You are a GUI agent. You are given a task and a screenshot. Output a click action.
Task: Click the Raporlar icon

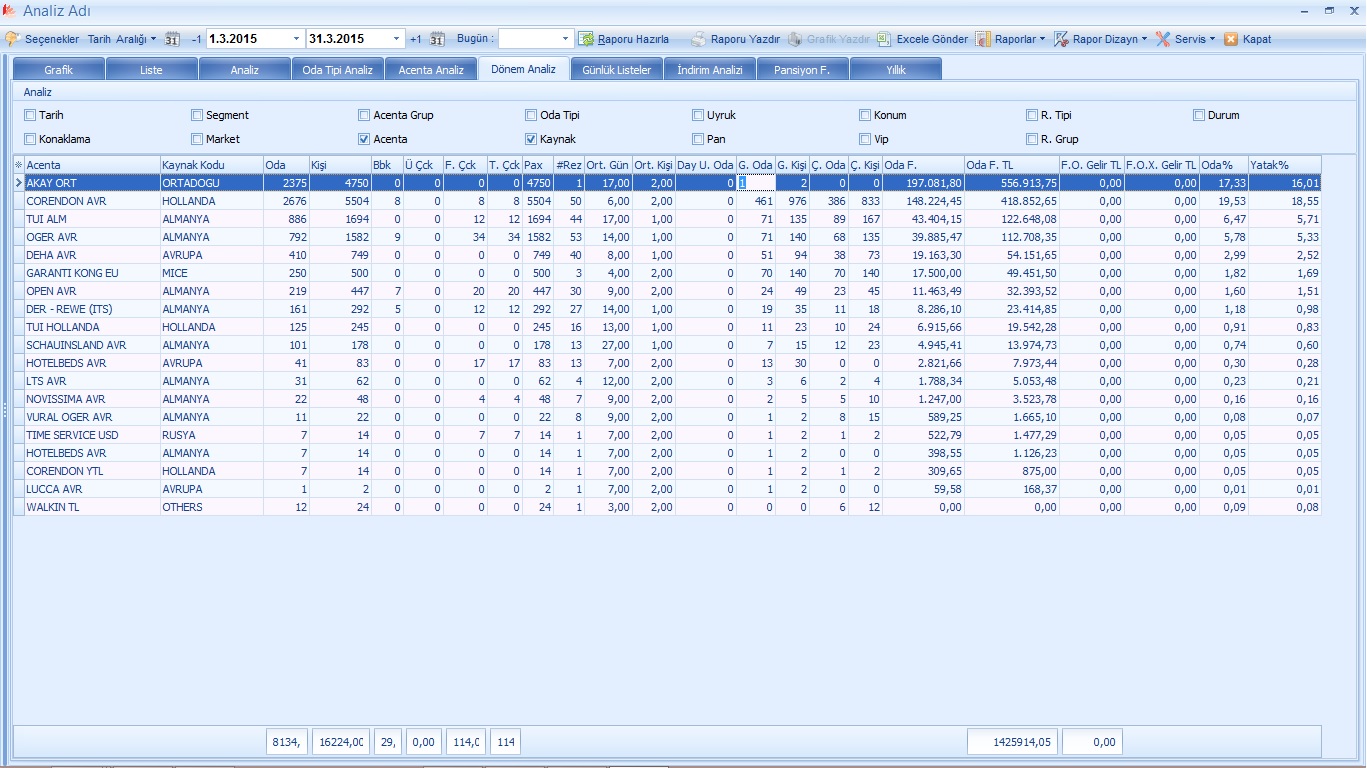[x=984, y=39]
